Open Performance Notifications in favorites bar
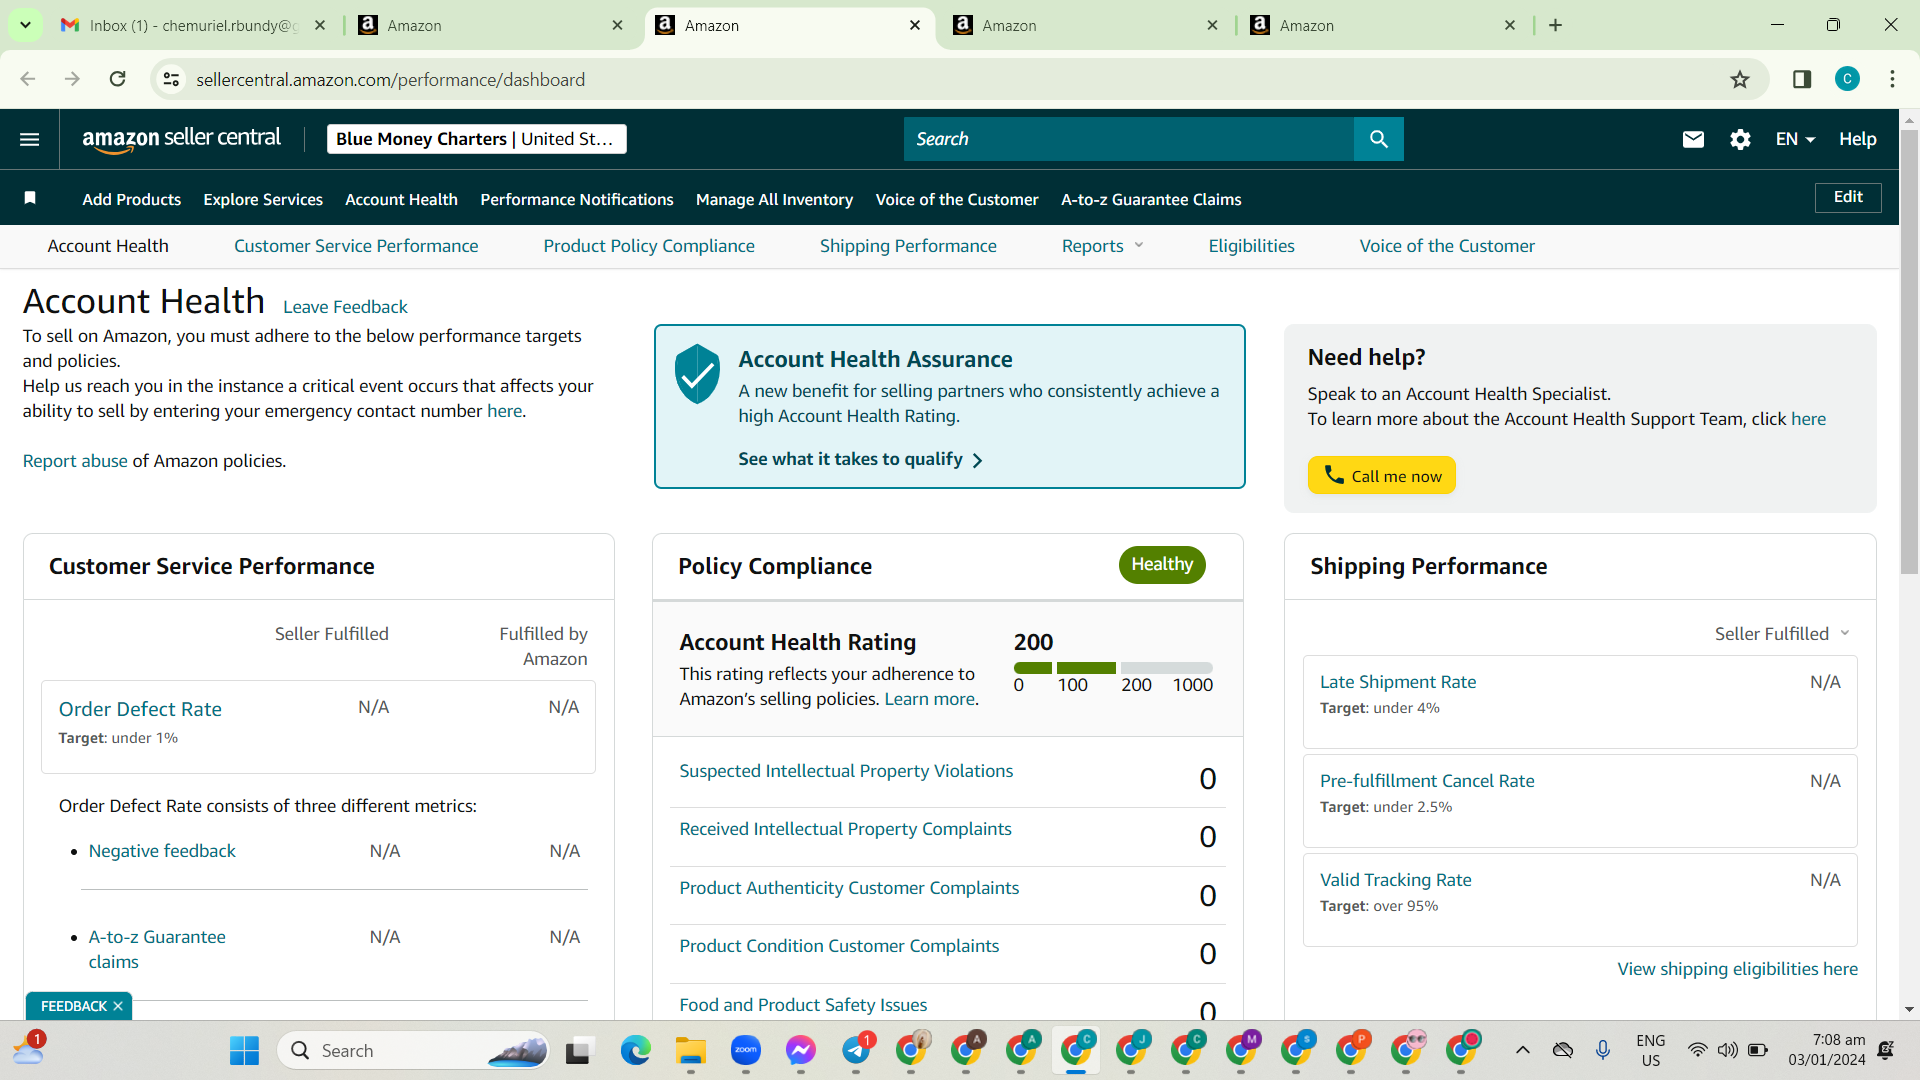The width and height of the screenshot is (1920, 1080). tap(577, 199)
